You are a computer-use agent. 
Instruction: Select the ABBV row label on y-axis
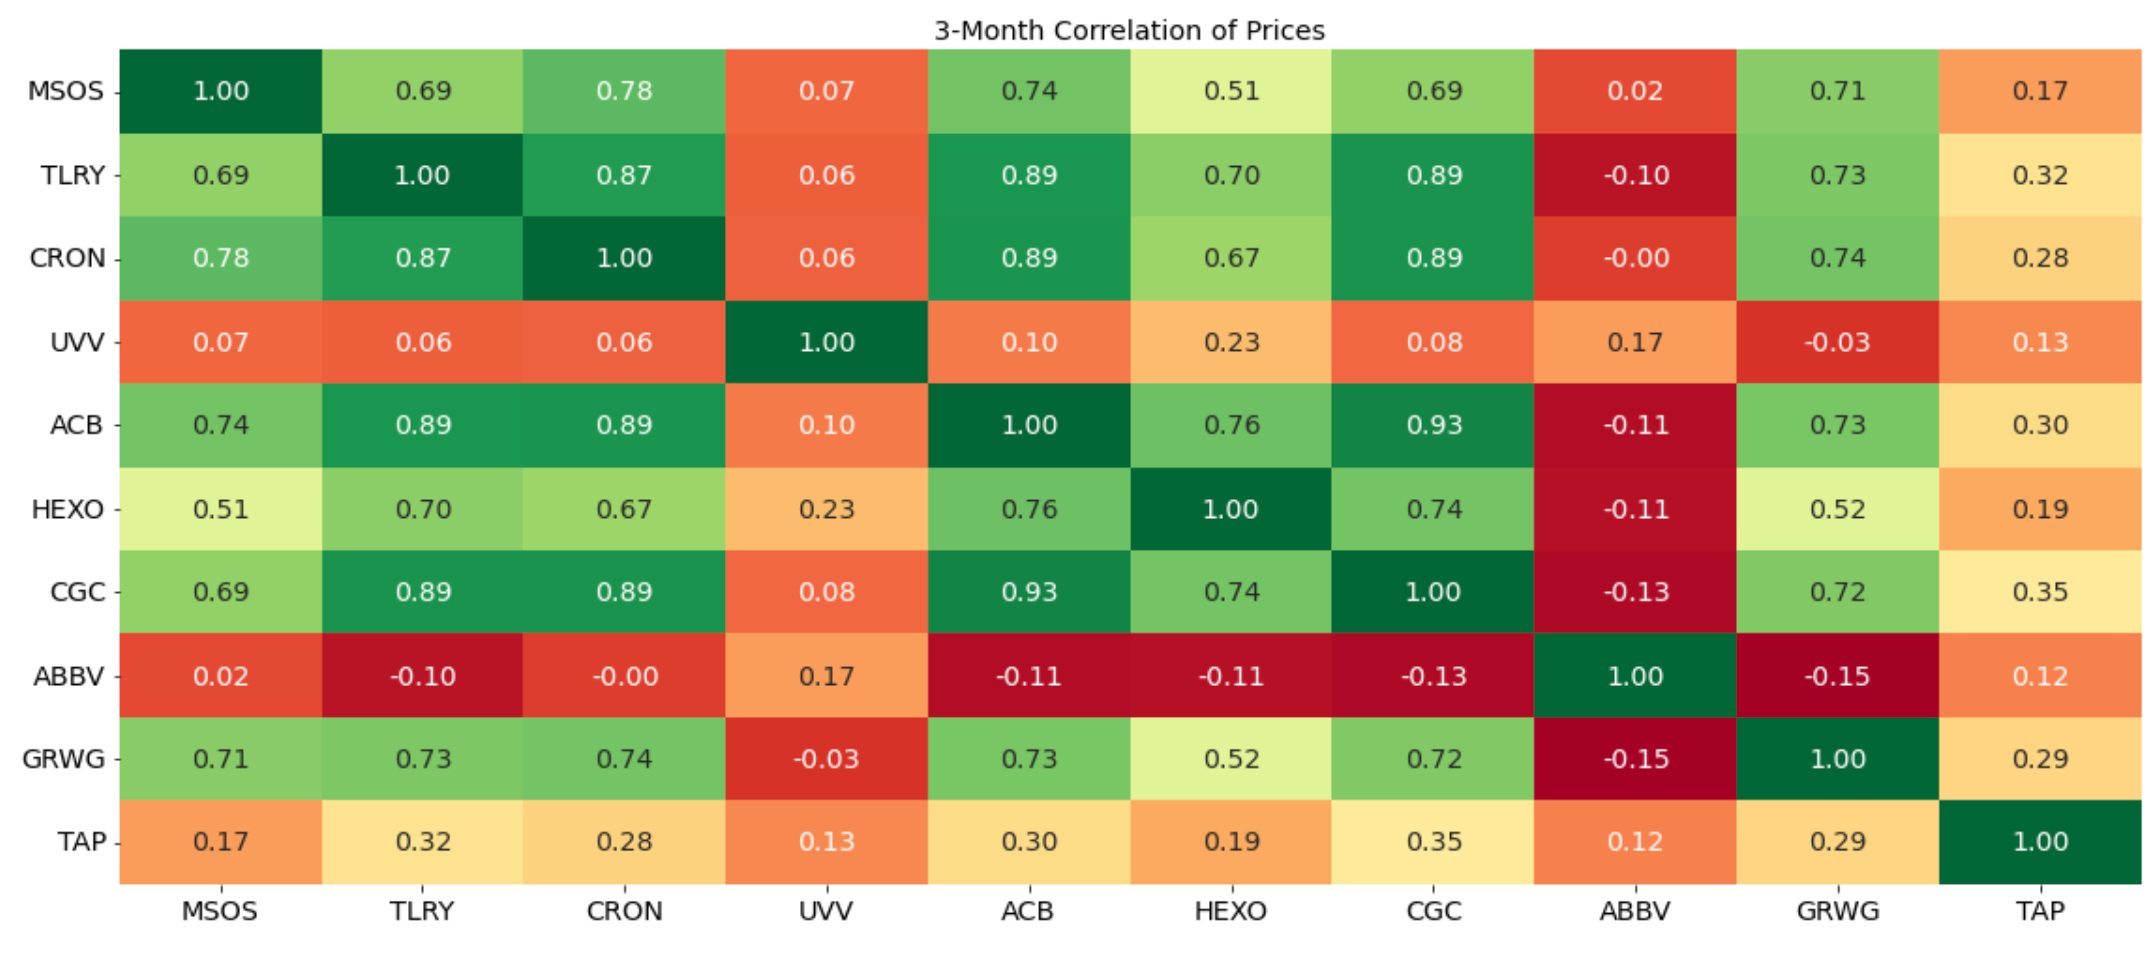pos(68,676)
